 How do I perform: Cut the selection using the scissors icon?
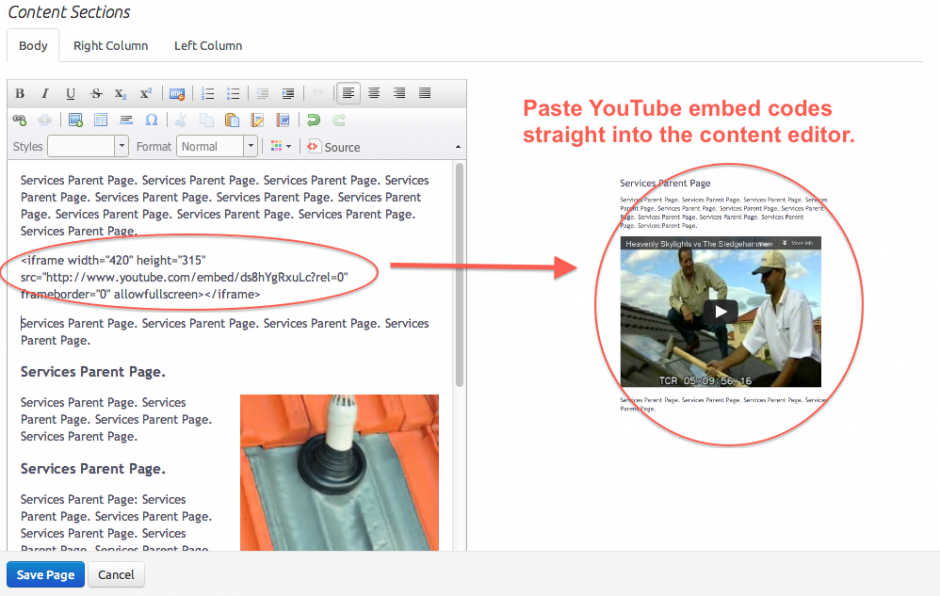[180, 121]
